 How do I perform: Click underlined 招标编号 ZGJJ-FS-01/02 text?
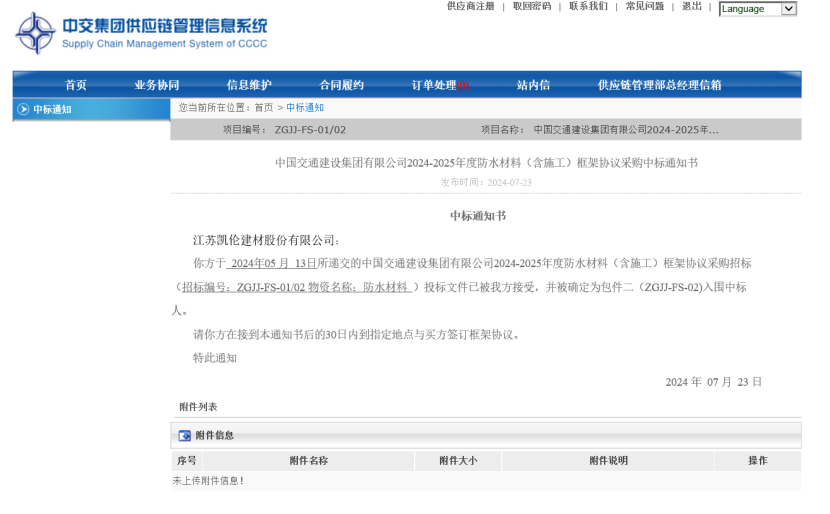297,287
